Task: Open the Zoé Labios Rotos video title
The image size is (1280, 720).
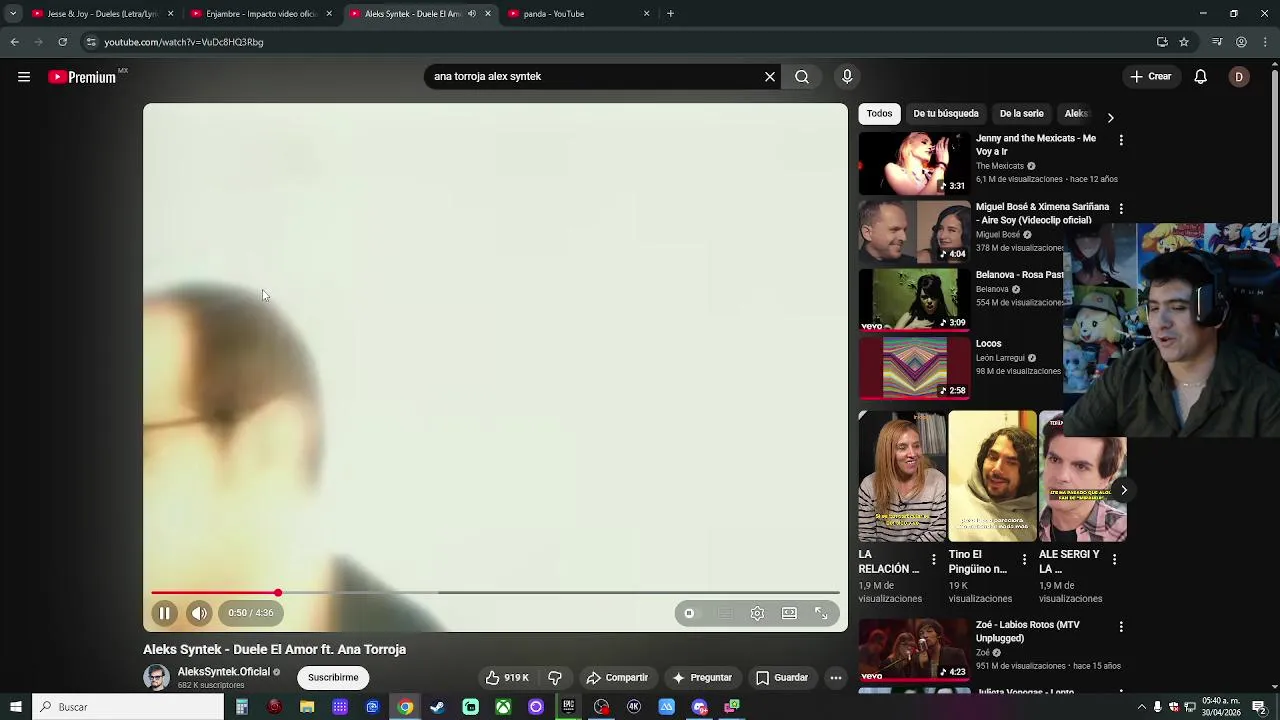Action: [x=1027, y=632]
